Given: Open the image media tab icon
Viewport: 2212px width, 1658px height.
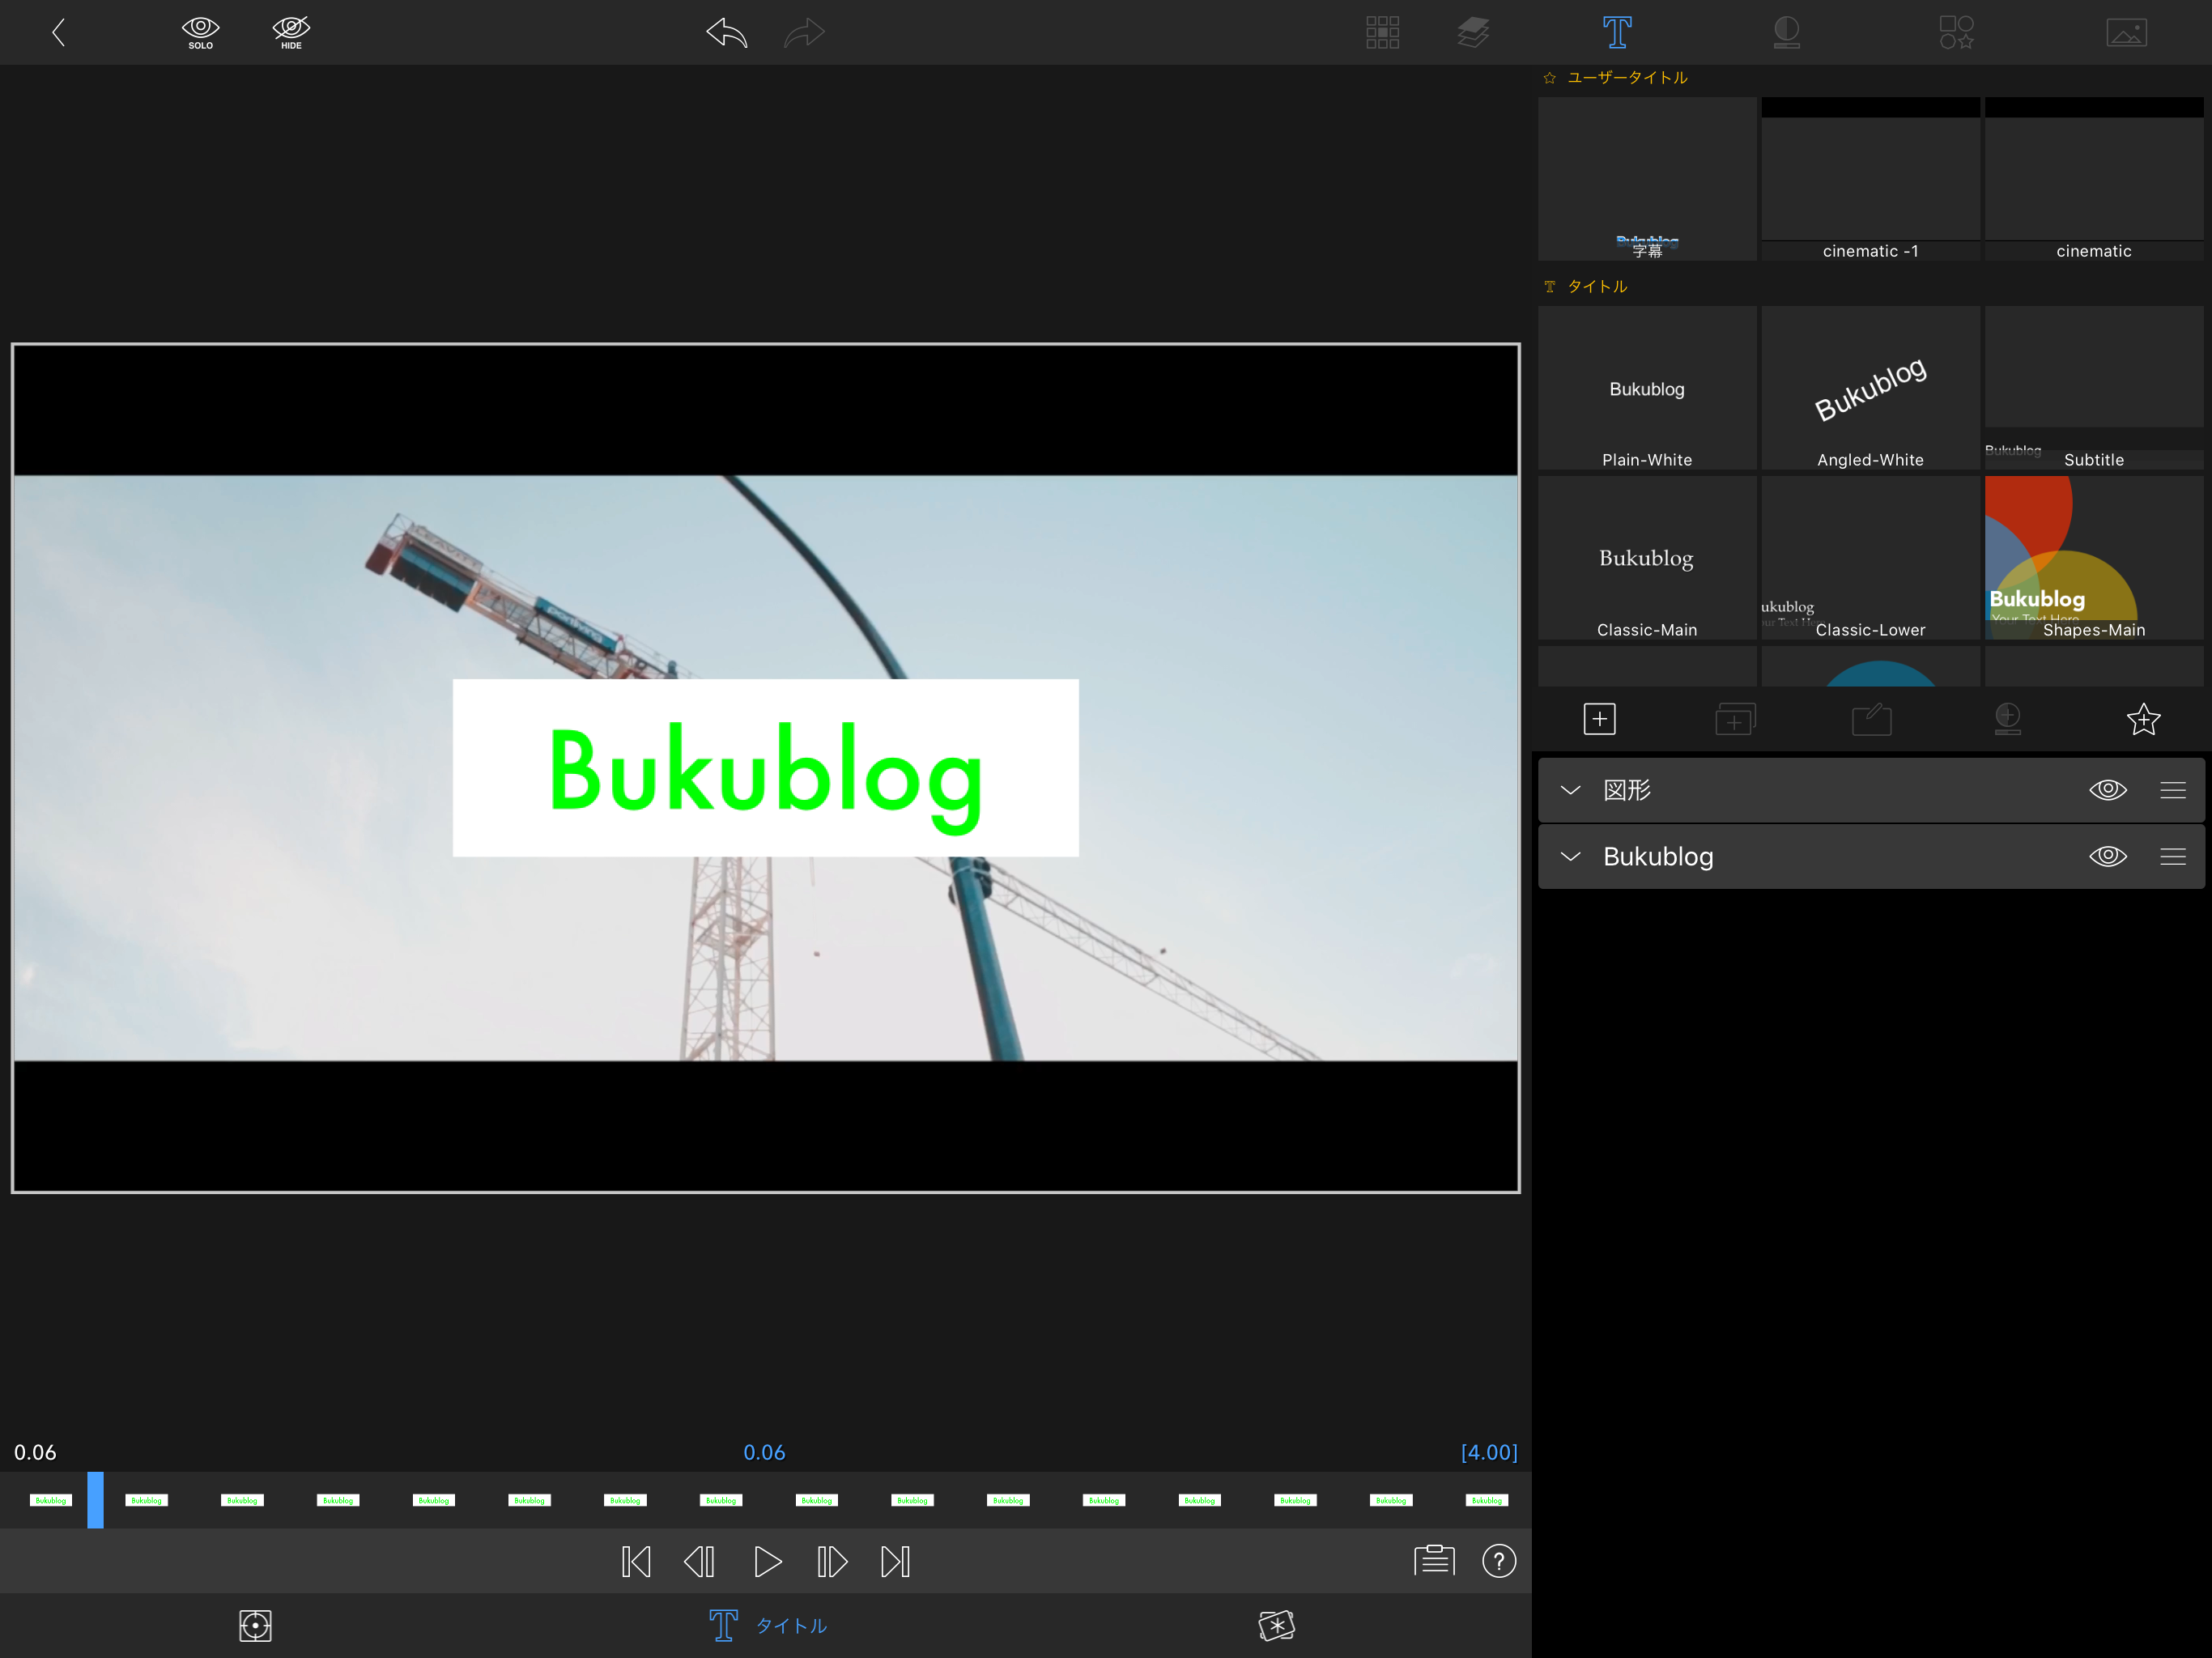Looking at the screenshot, I should [x=2127, y=32].
